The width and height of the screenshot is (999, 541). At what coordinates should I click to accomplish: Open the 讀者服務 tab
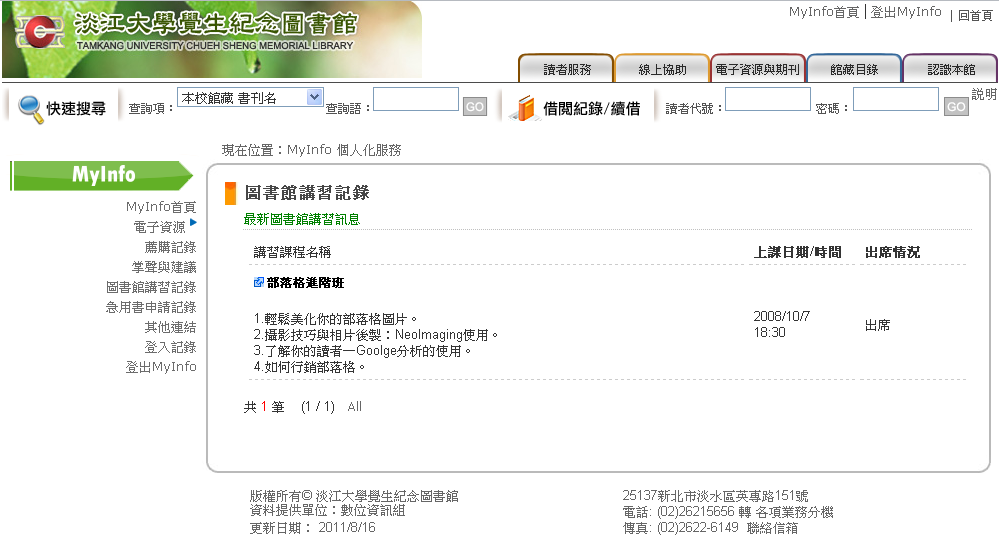pos(566,69)
